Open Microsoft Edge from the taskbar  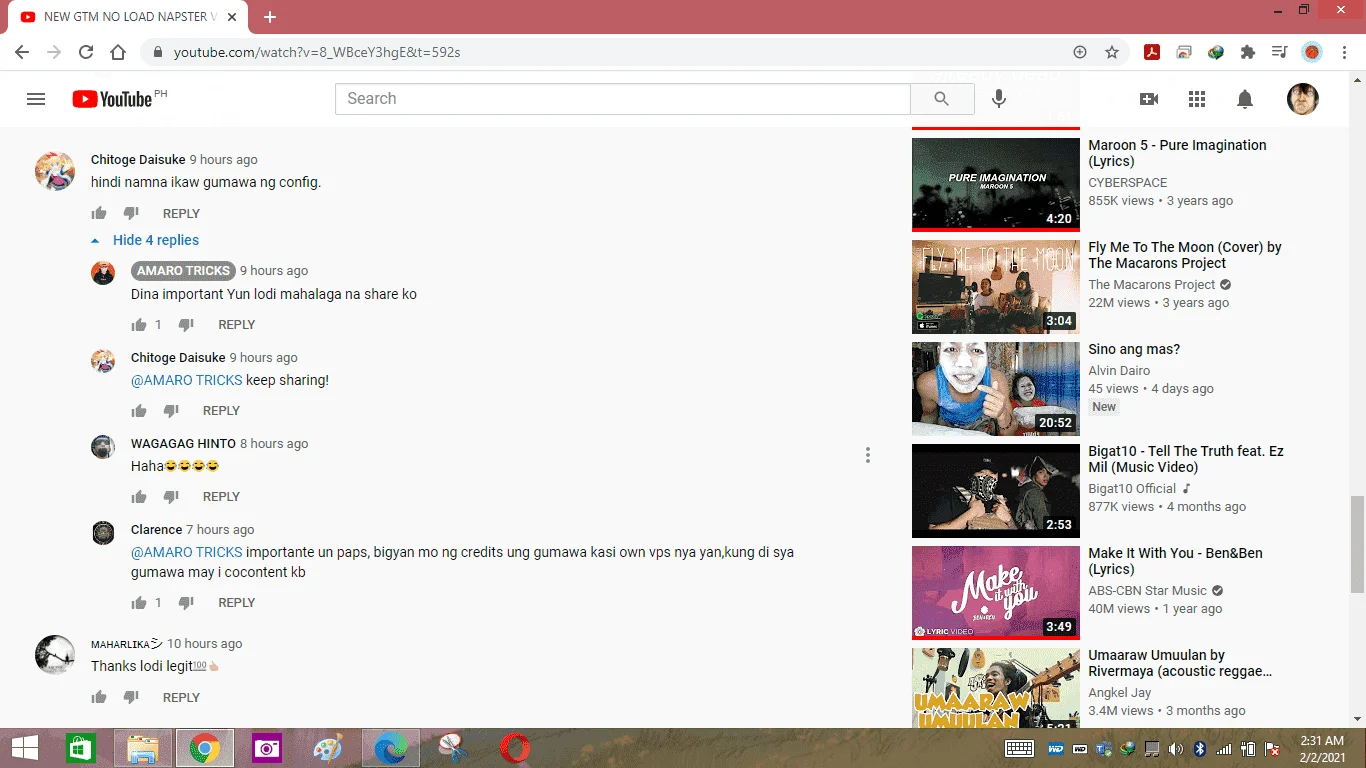point(390,748)
